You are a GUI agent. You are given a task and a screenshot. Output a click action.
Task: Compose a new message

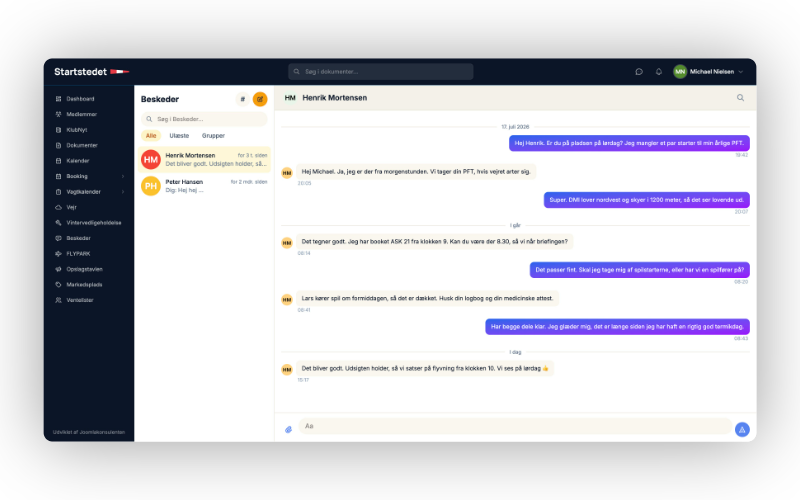[x=260, y=99]
